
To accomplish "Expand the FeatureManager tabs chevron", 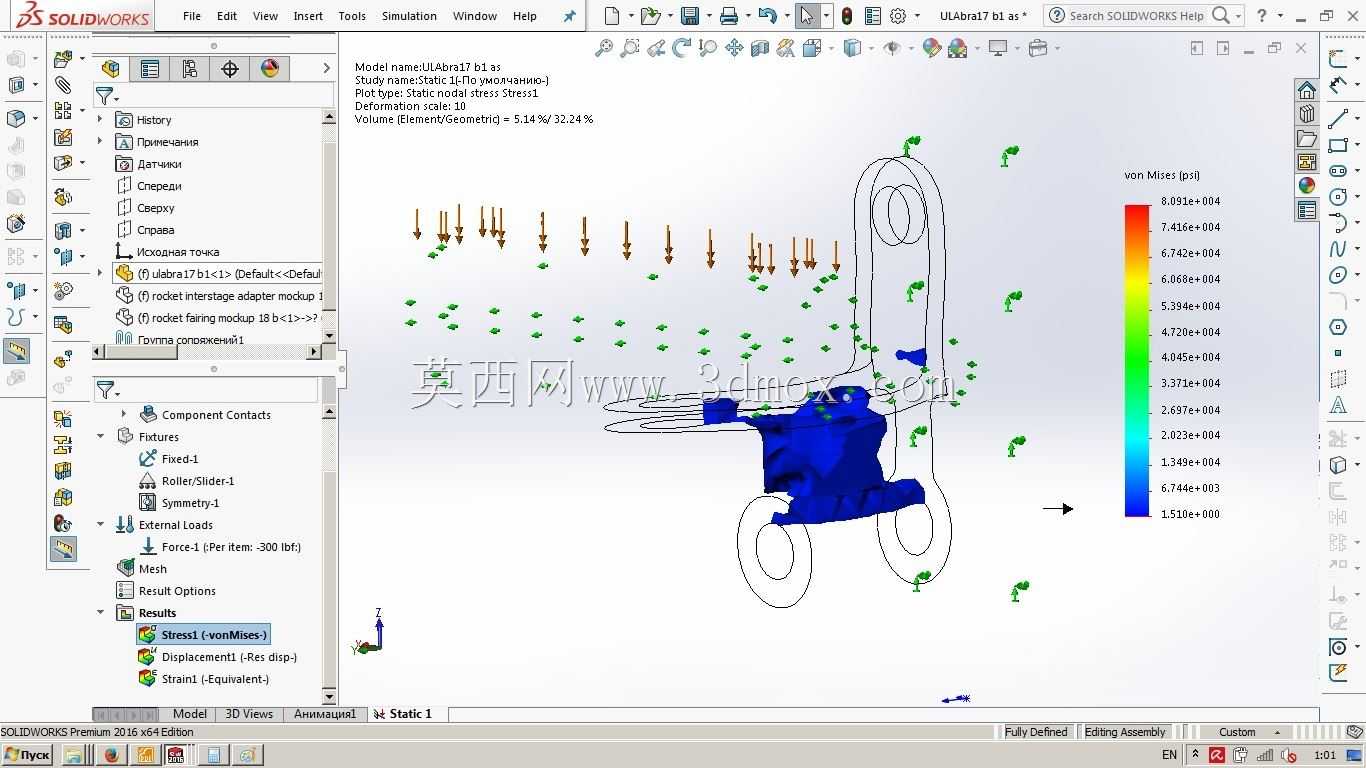I will tap(326, 68).
